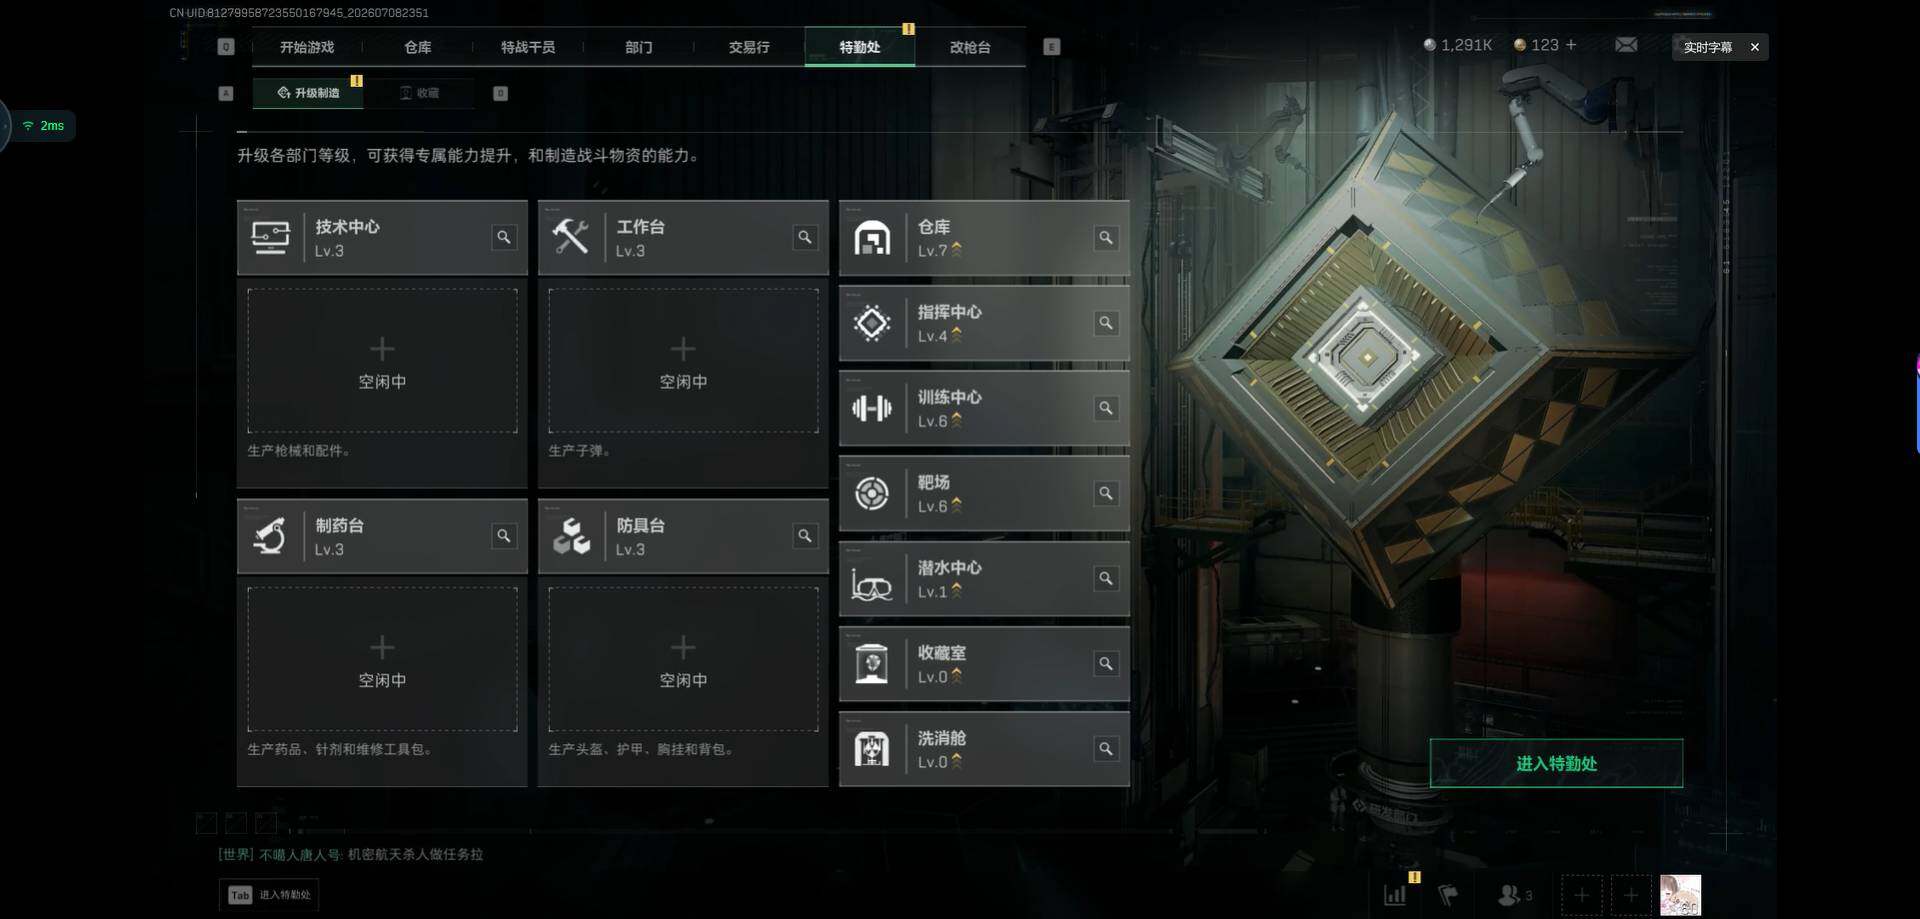This screenshot has width=1920, height=919.
Task: Add currency with the plus beside 123
Action: click(1571, 45)
